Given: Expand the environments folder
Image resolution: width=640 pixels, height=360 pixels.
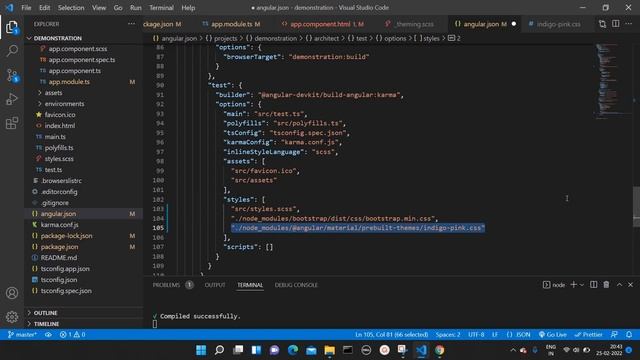Looking at the screenshot, I should pyautogui.click(x=64, y=104).
